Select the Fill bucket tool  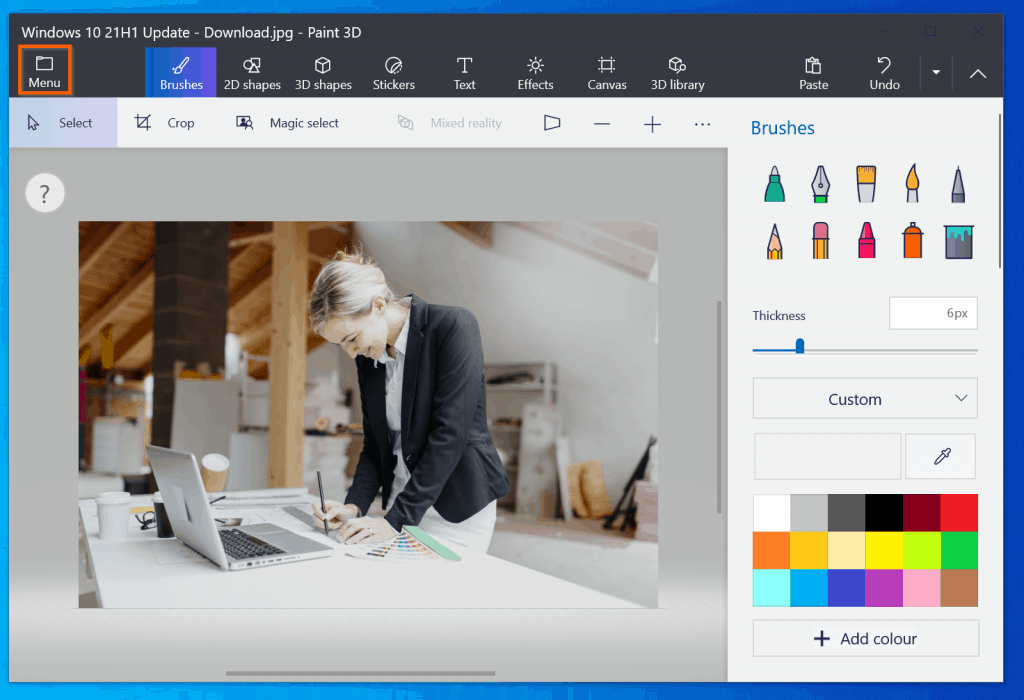click(959, 242)
